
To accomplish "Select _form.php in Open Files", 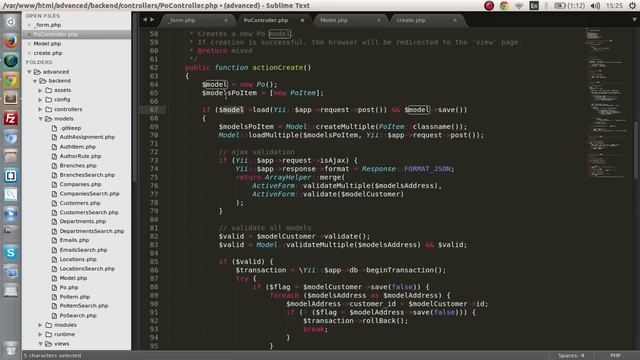I will point(48,25).
